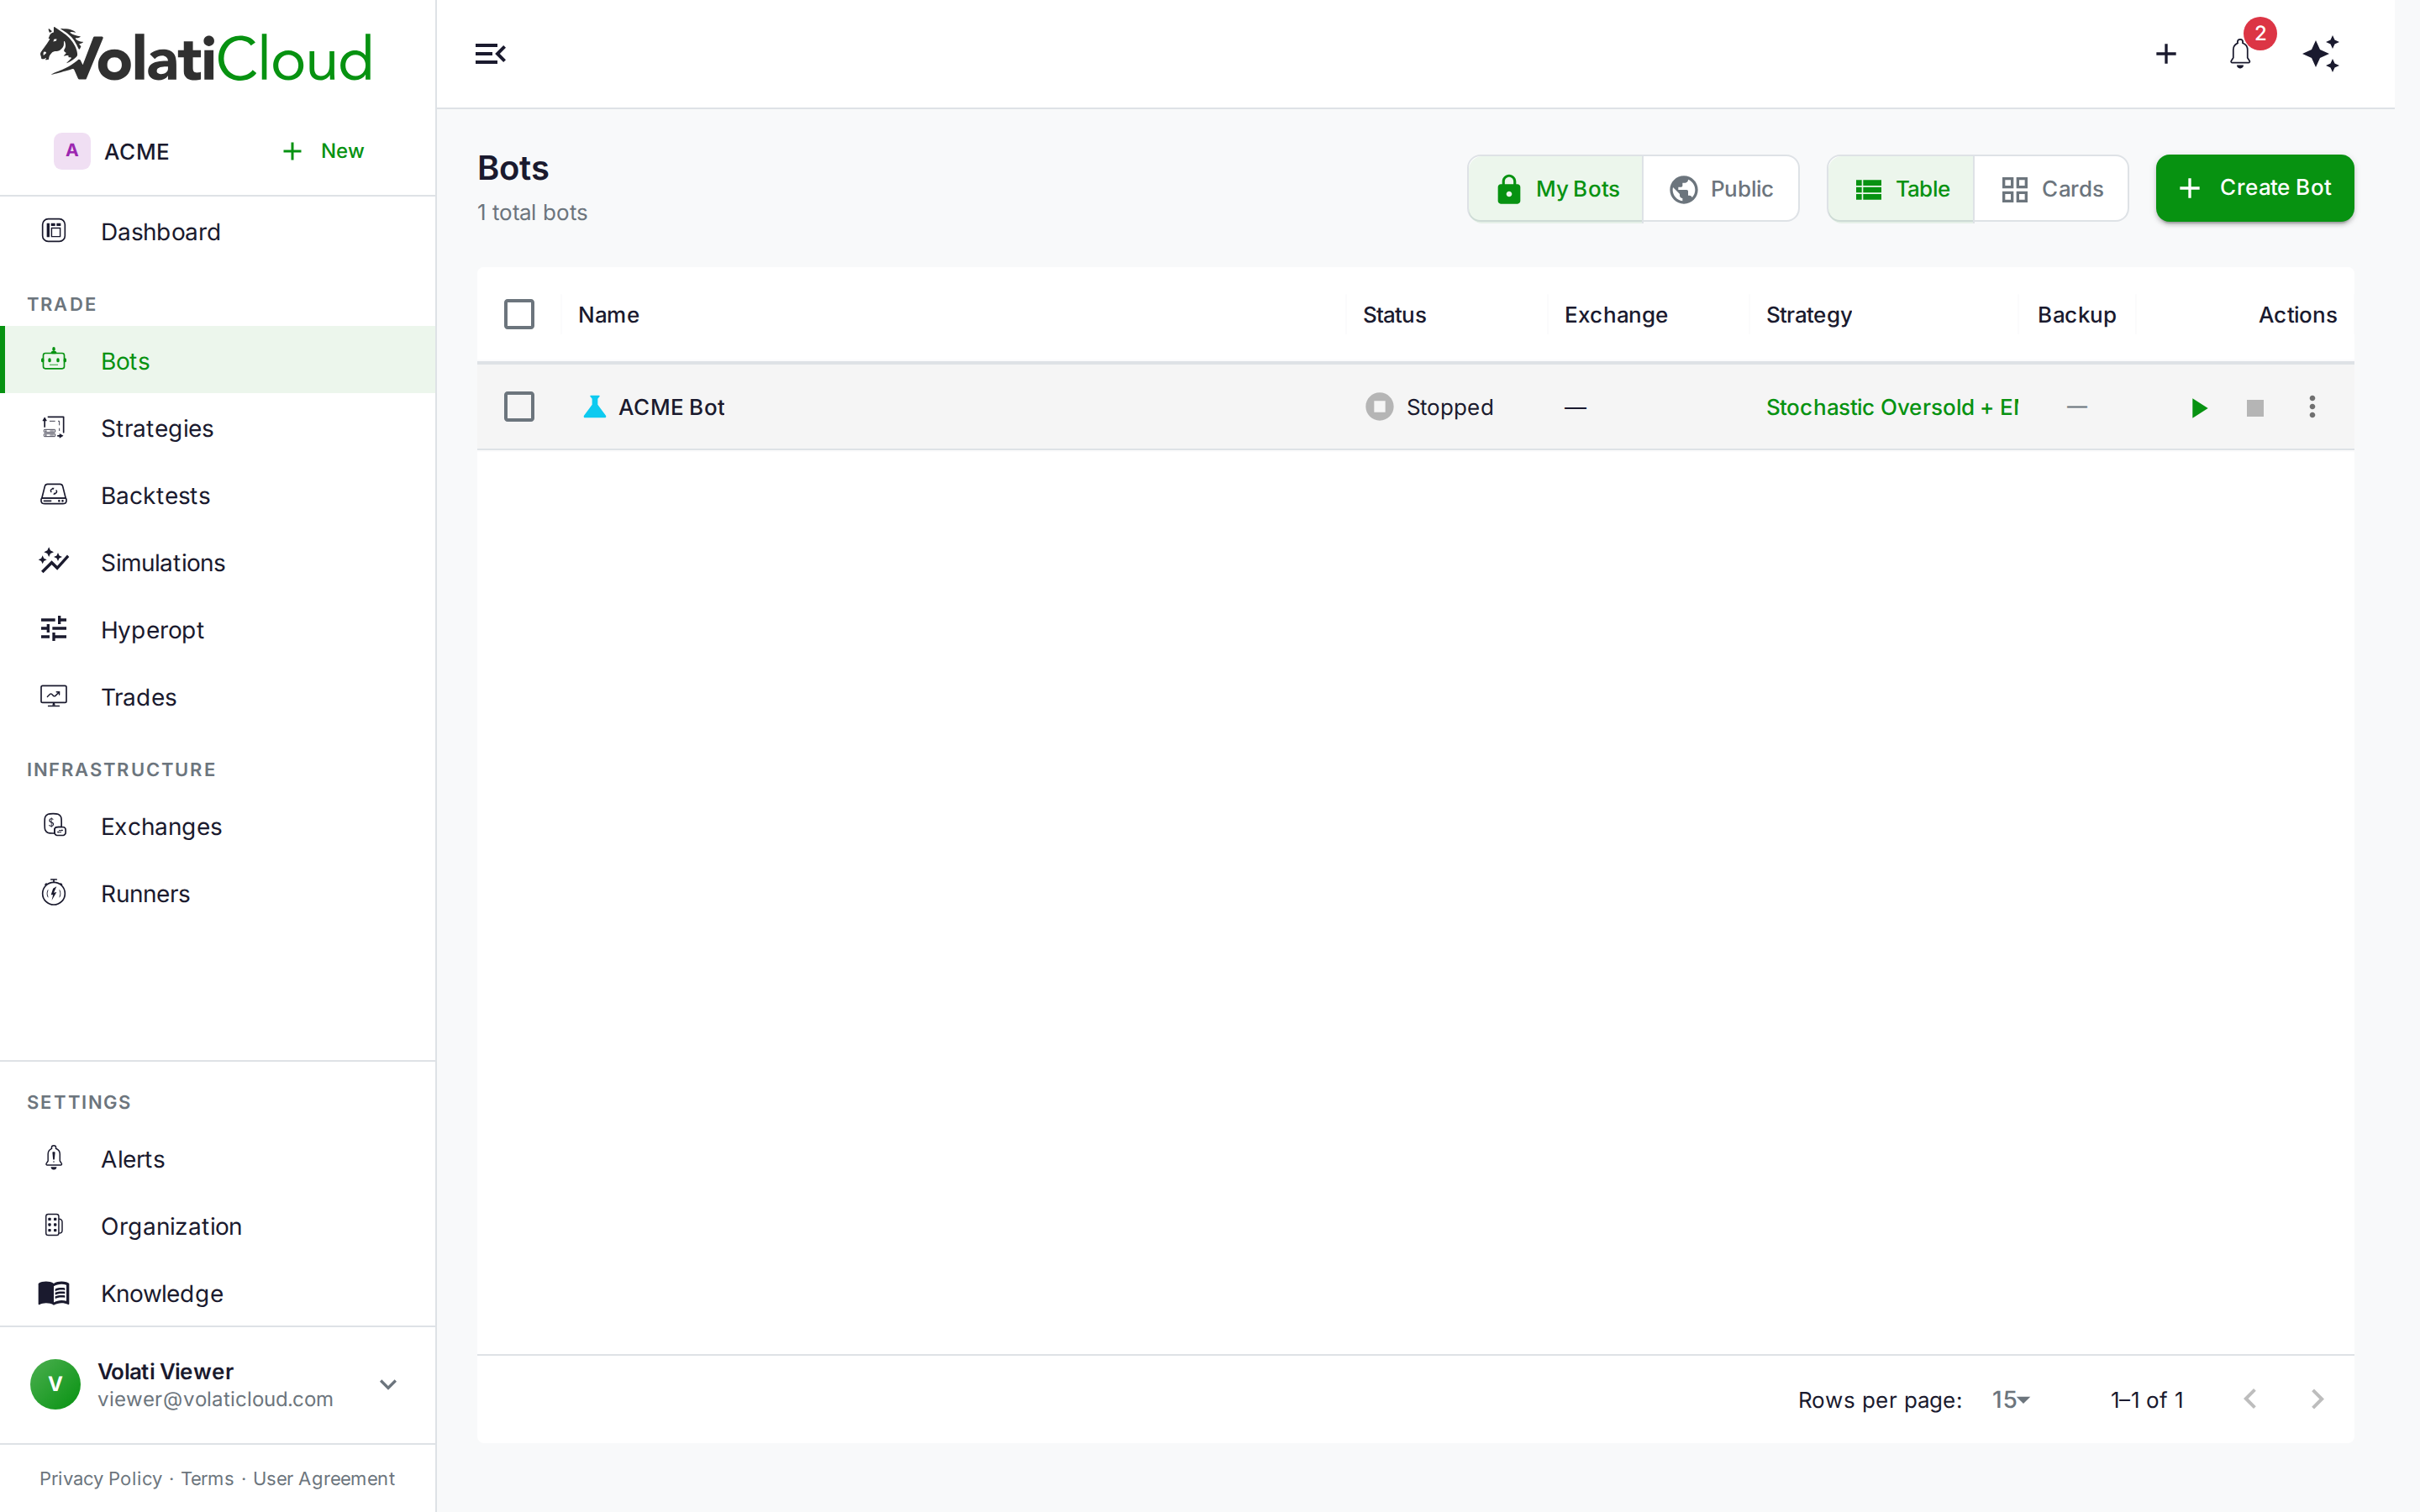
Task: Click the "1 total bots" text
Action: [x=532, y=212]
